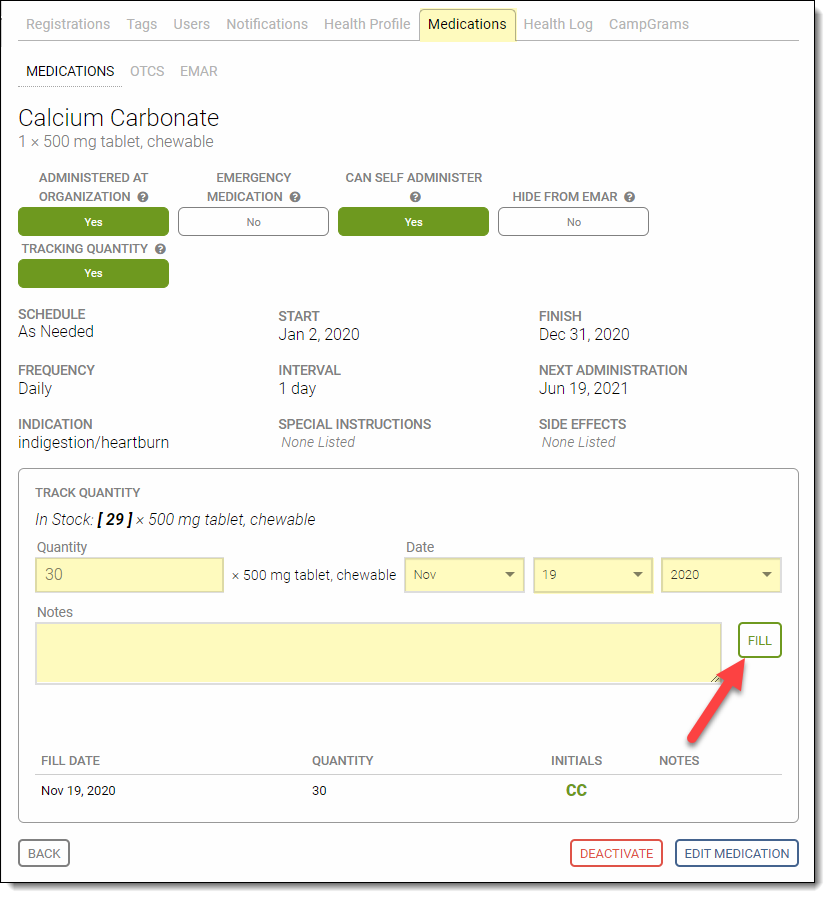Click help icon next to Administered at Organization
Screen dimensions: 830x898
(143, 197)
